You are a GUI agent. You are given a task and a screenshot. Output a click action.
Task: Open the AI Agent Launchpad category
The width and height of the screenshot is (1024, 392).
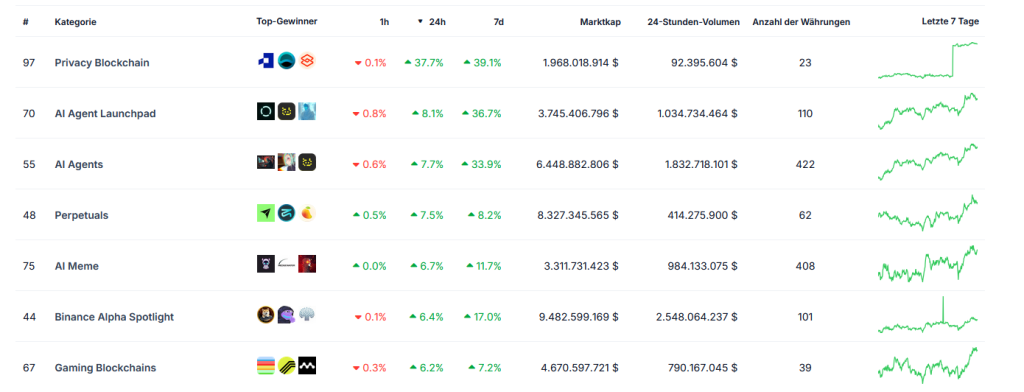coord(105,114)
